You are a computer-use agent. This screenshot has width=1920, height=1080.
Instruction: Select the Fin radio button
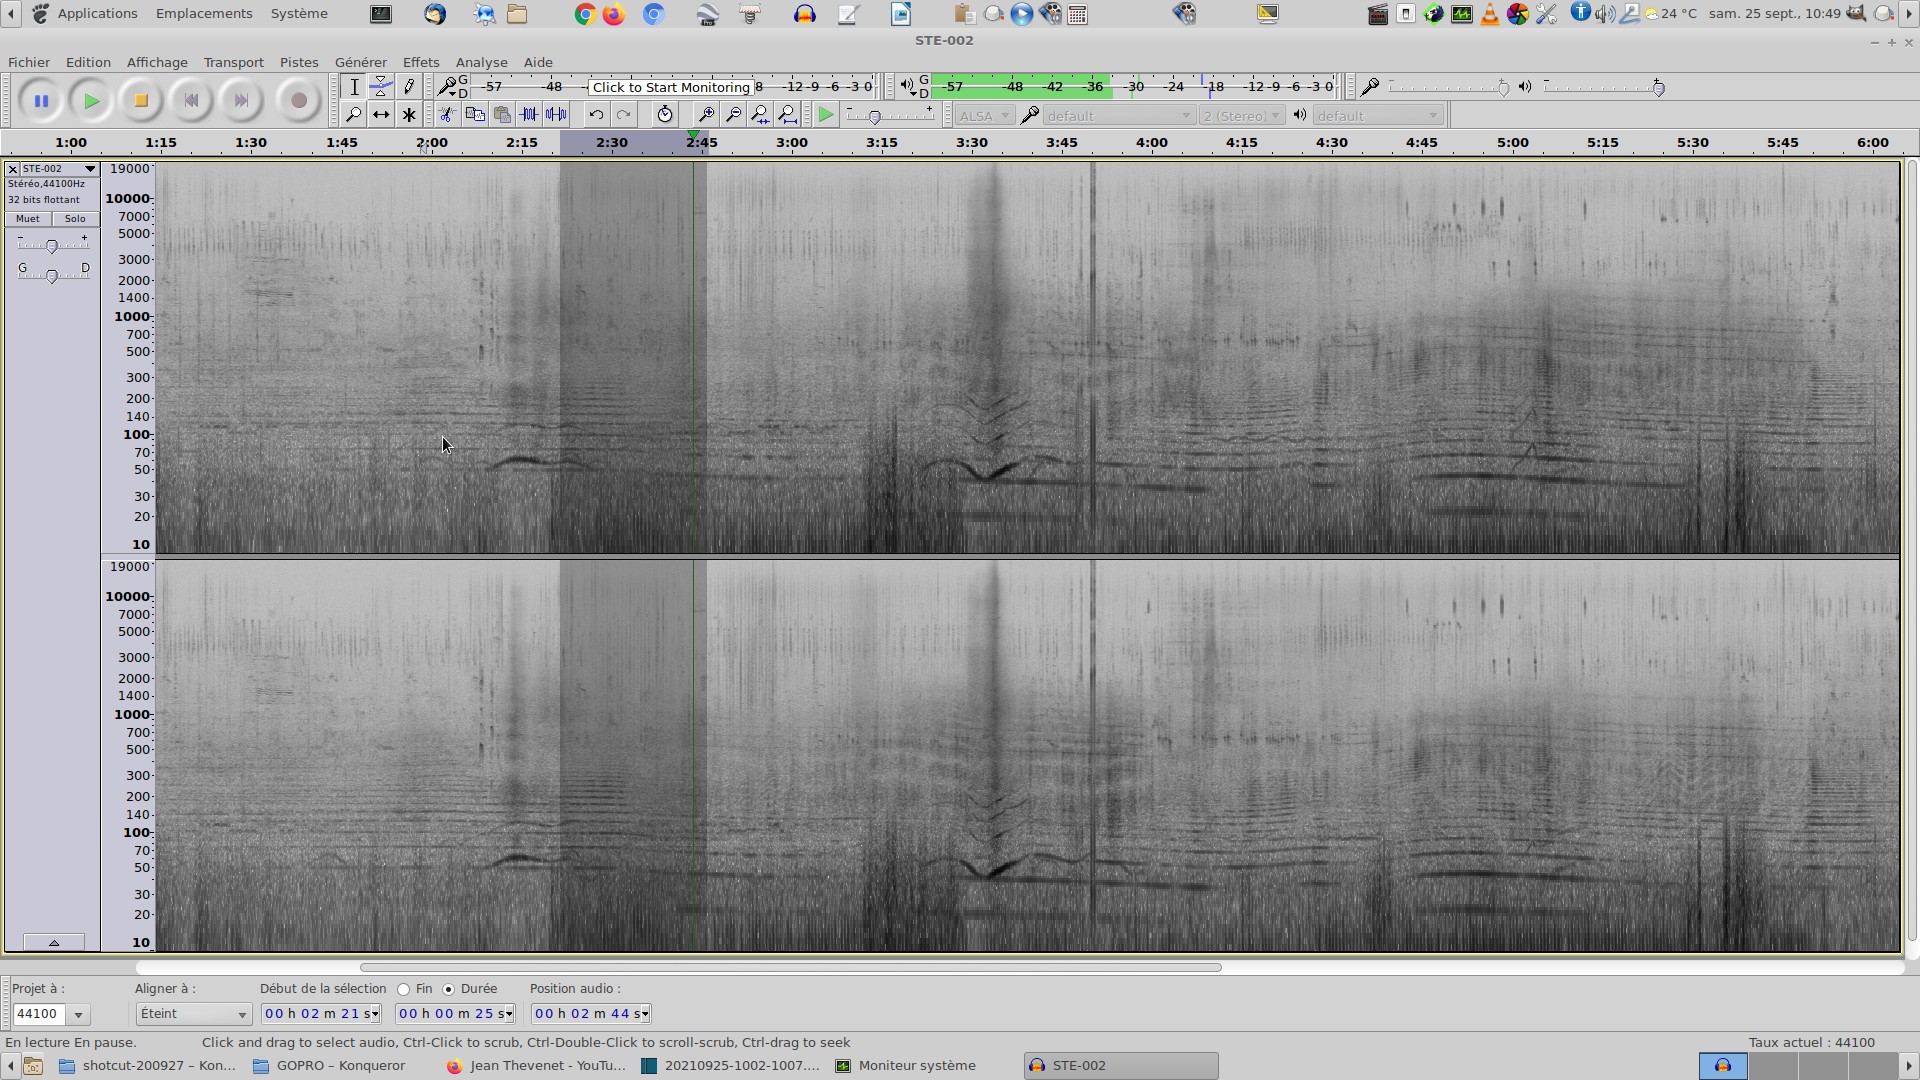tap(404, 989)
